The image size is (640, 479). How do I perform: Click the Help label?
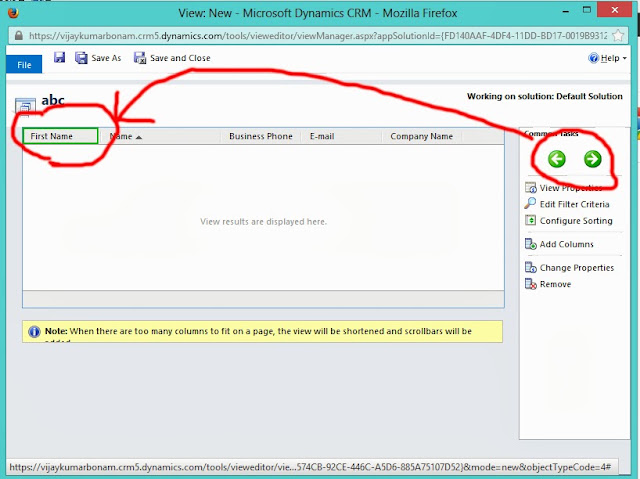point(610,58)
